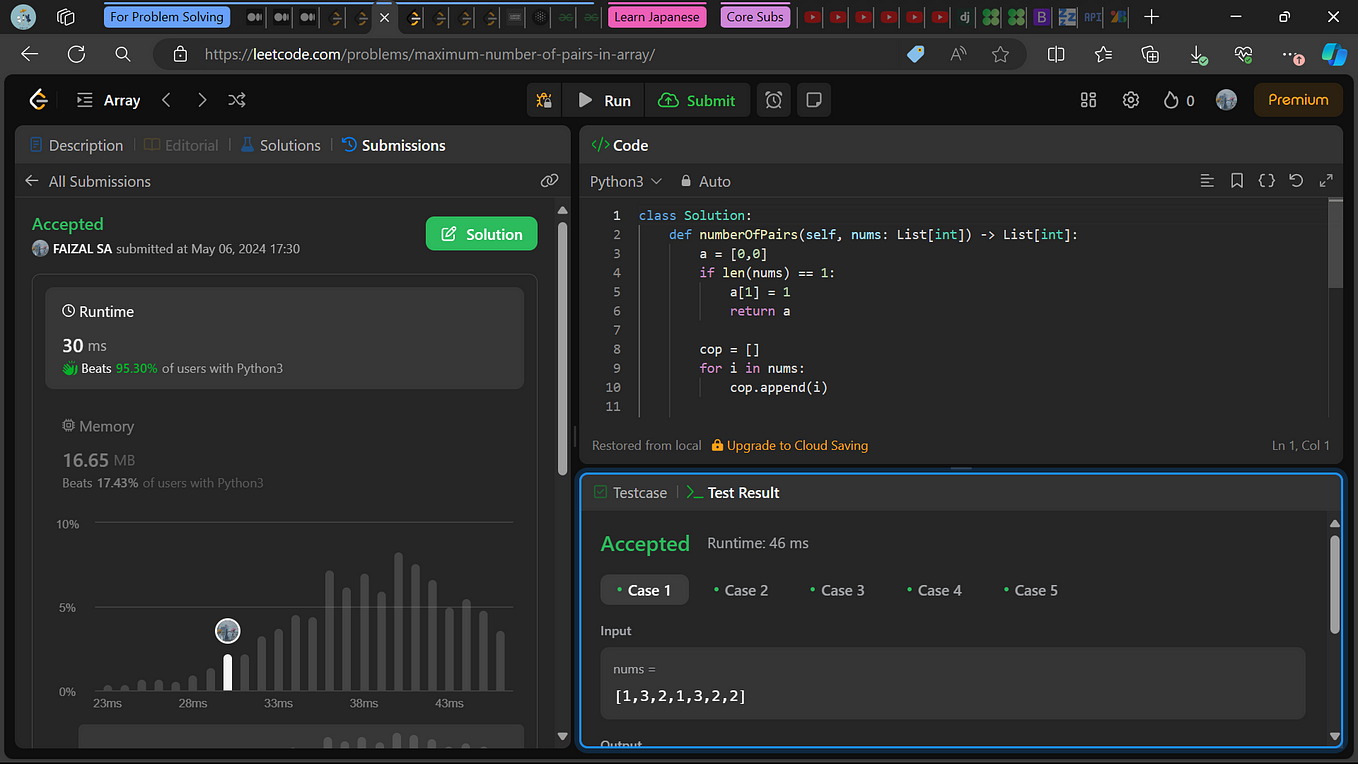The image size is (1358, 764).
Task: Click the curly braces icon
Action: click(x=1266, y=181)
